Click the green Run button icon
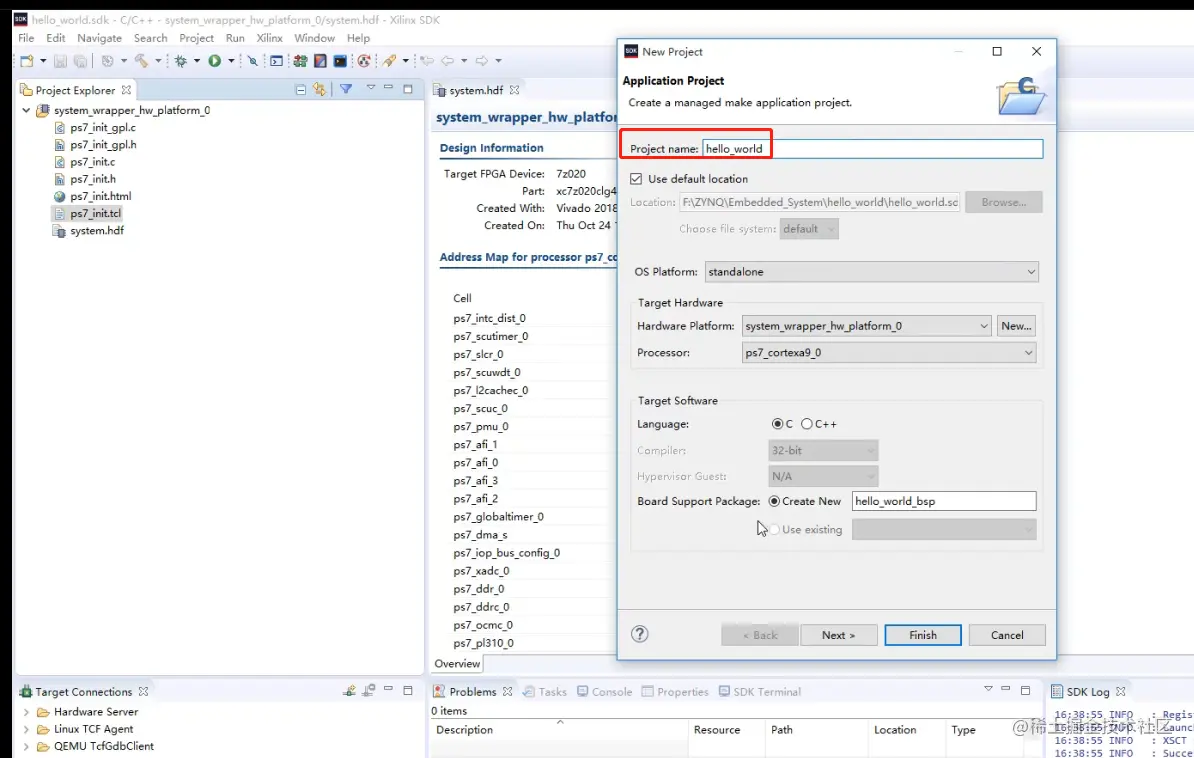This screenshot has width=1194, height=758. (215, 61)
